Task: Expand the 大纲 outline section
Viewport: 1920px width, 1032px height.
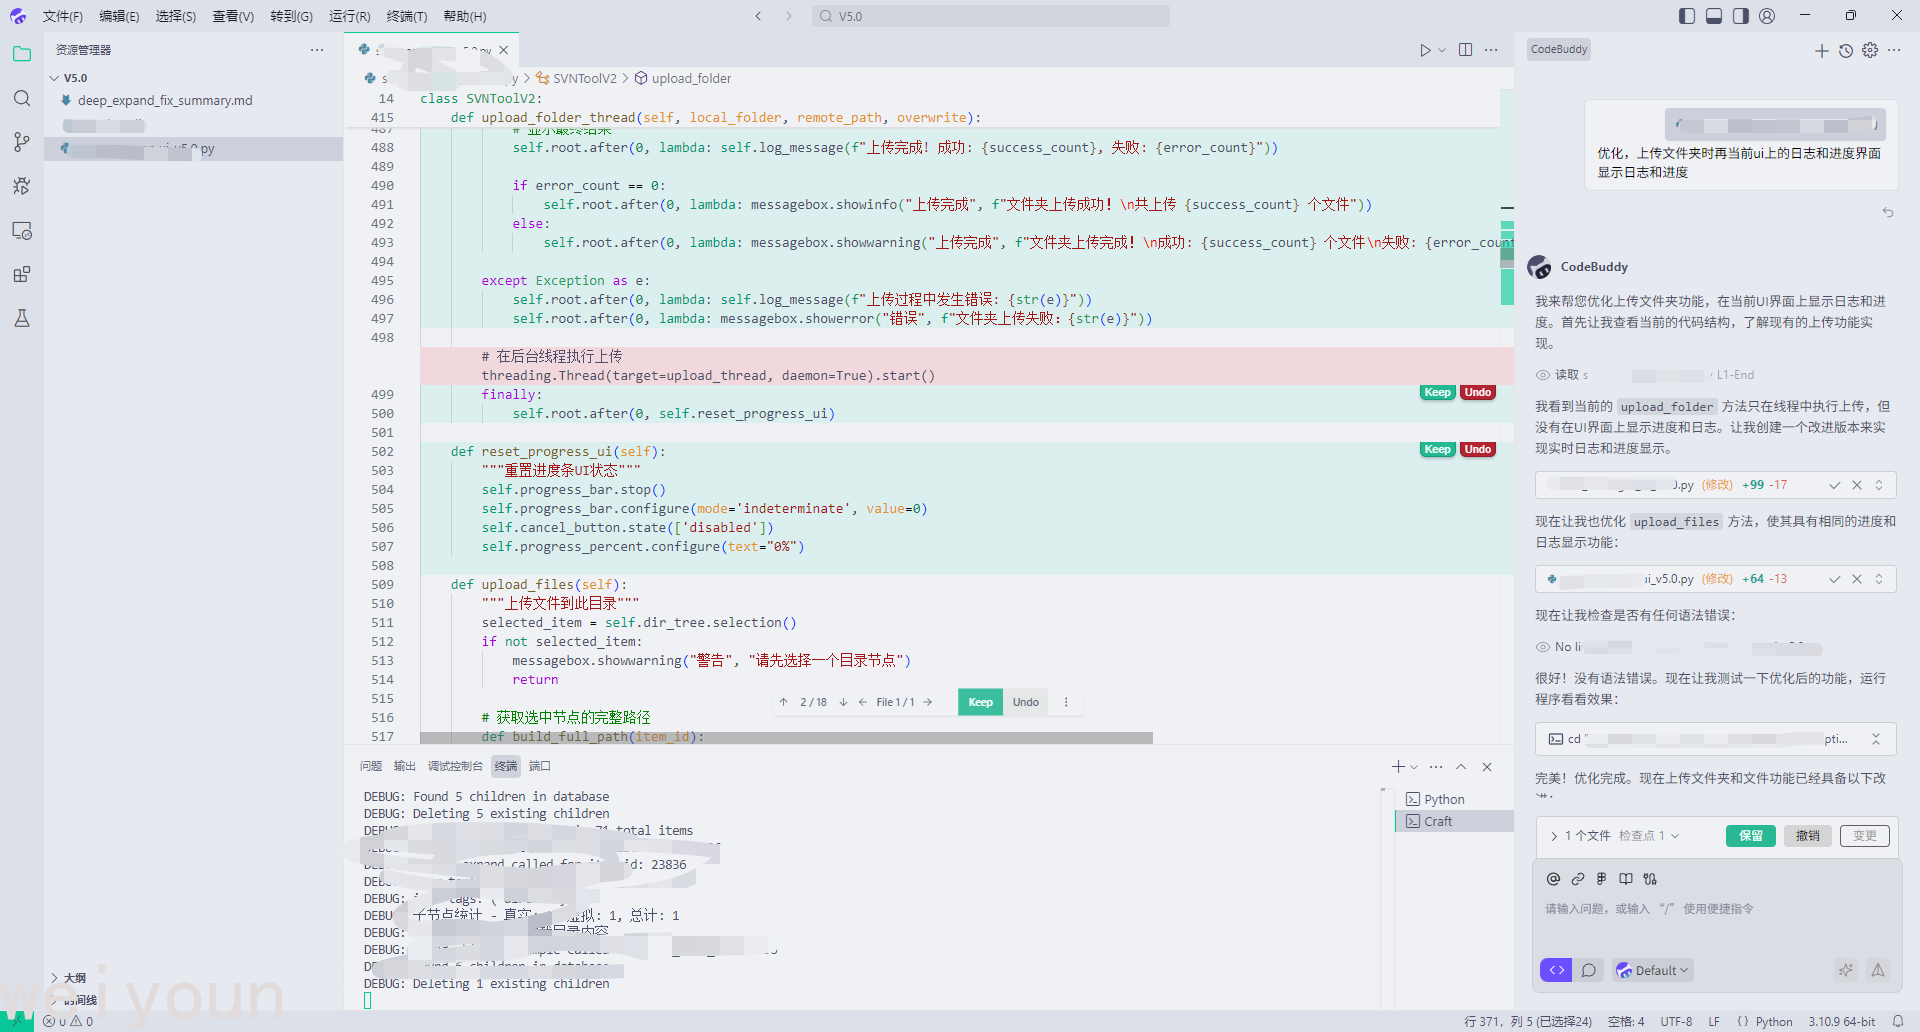Action: point(74,978)
